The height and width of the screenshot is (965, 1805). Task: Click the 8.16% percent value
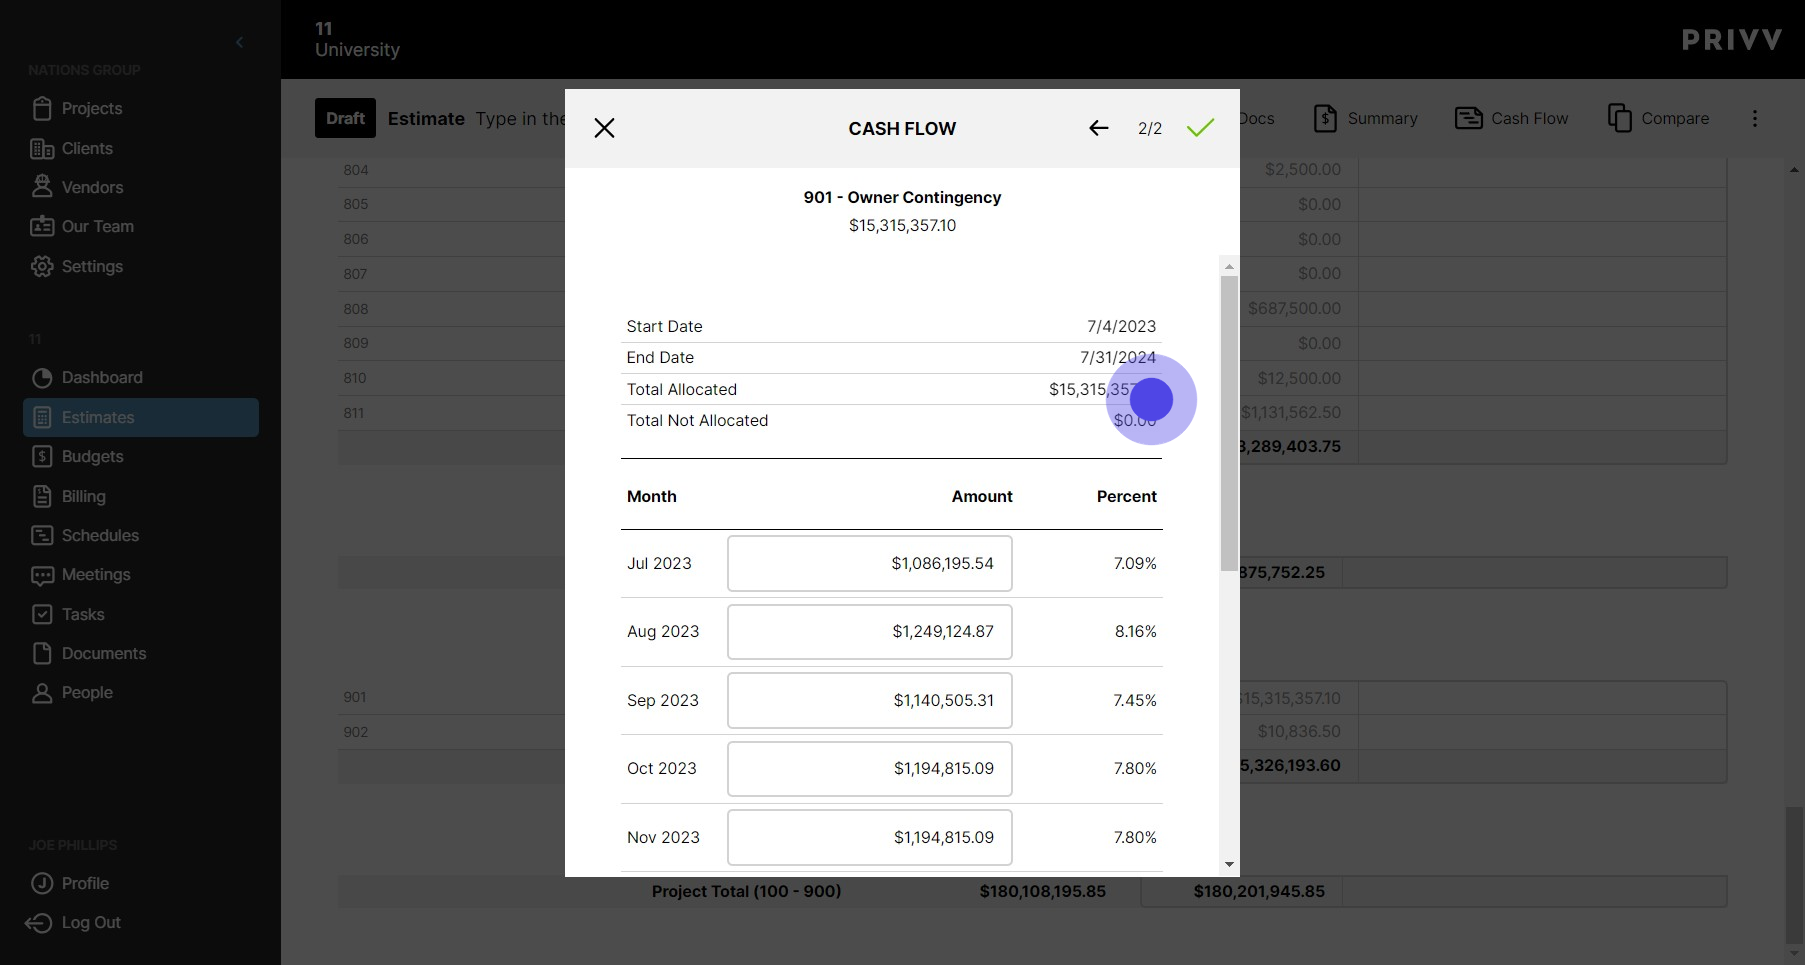[x=1135, y=631]
